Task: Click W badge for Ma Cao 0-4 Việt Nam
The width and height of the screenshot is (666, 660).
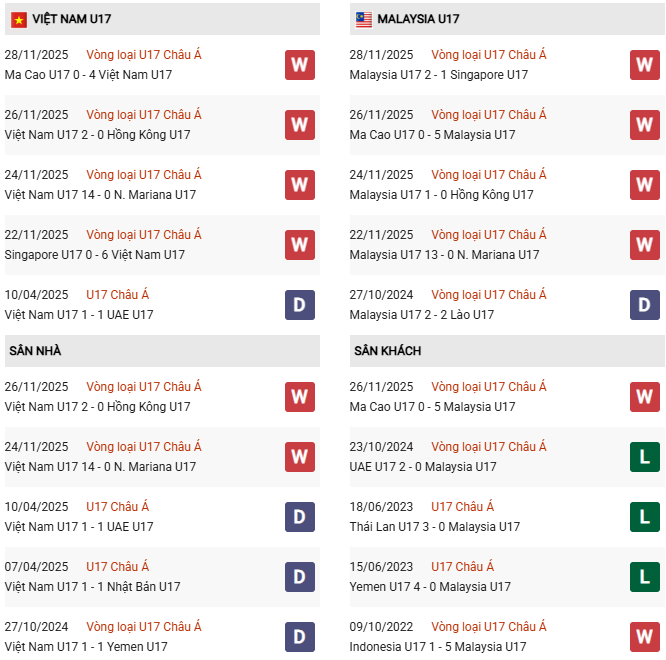Action: 300,65
